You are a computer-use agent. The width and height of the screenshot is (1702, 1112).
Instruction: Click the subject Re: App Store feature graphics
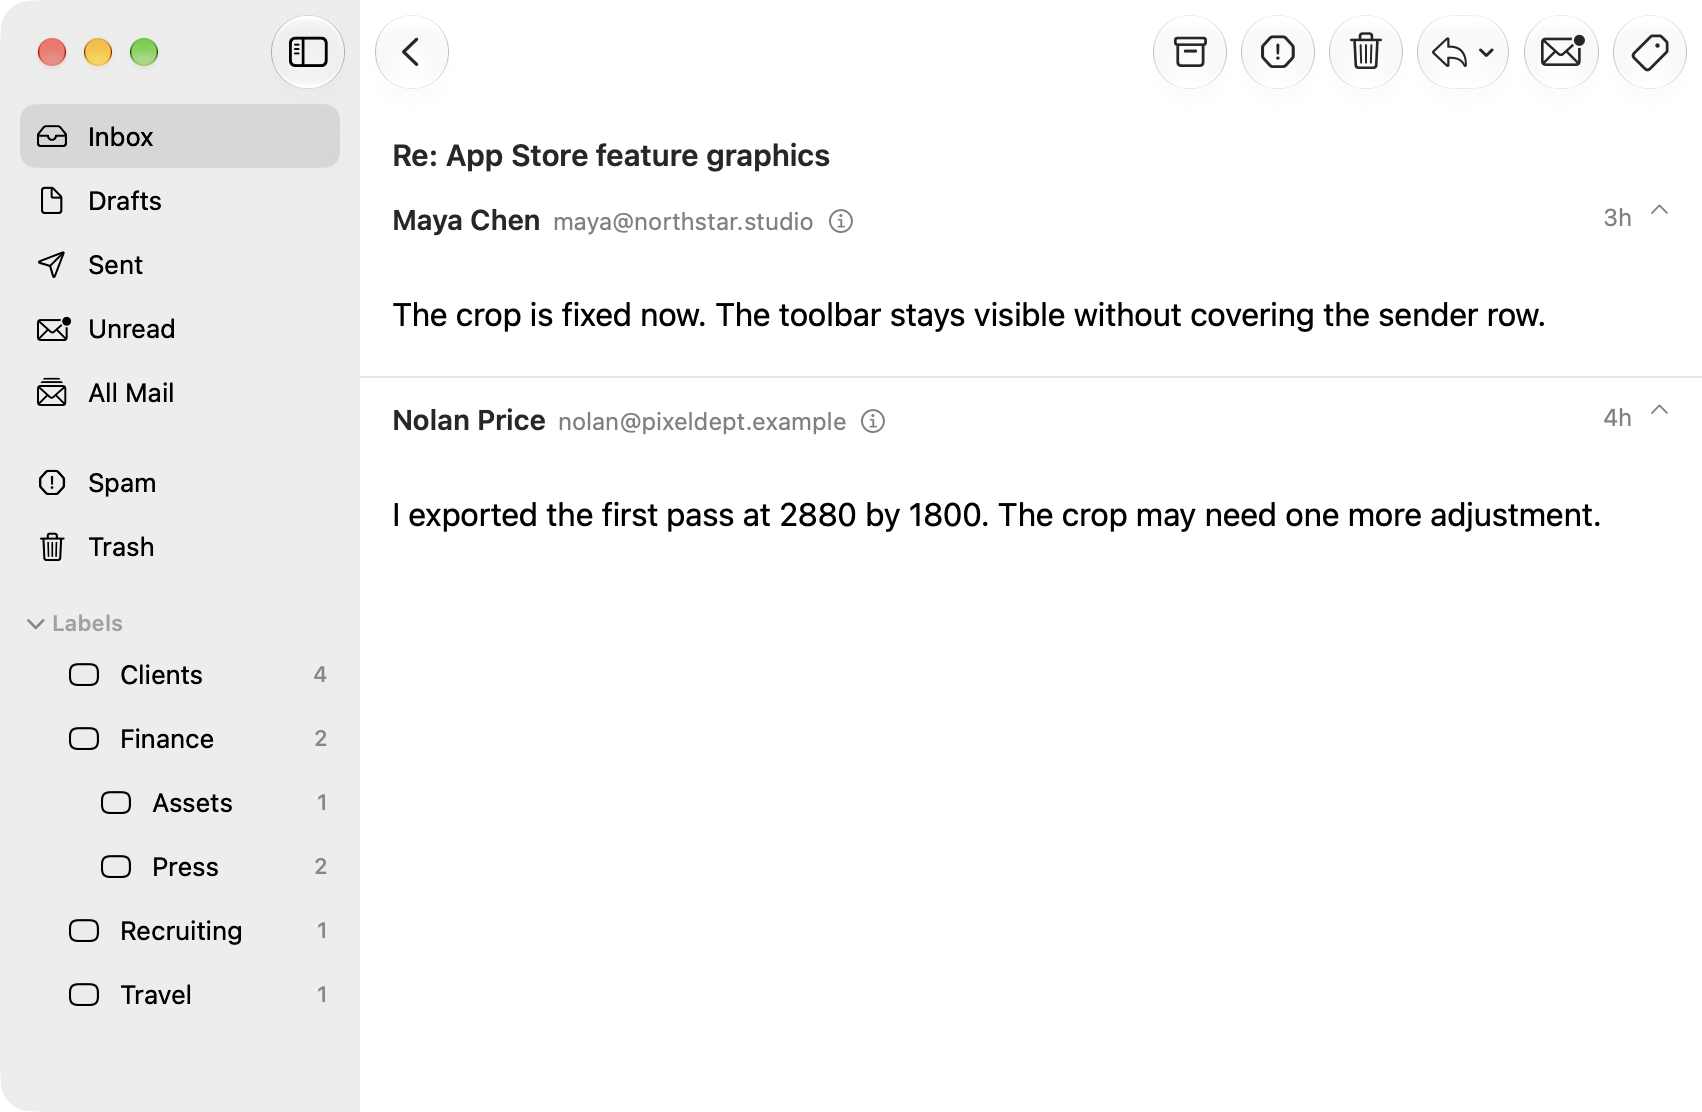click(x=611, y=156)
